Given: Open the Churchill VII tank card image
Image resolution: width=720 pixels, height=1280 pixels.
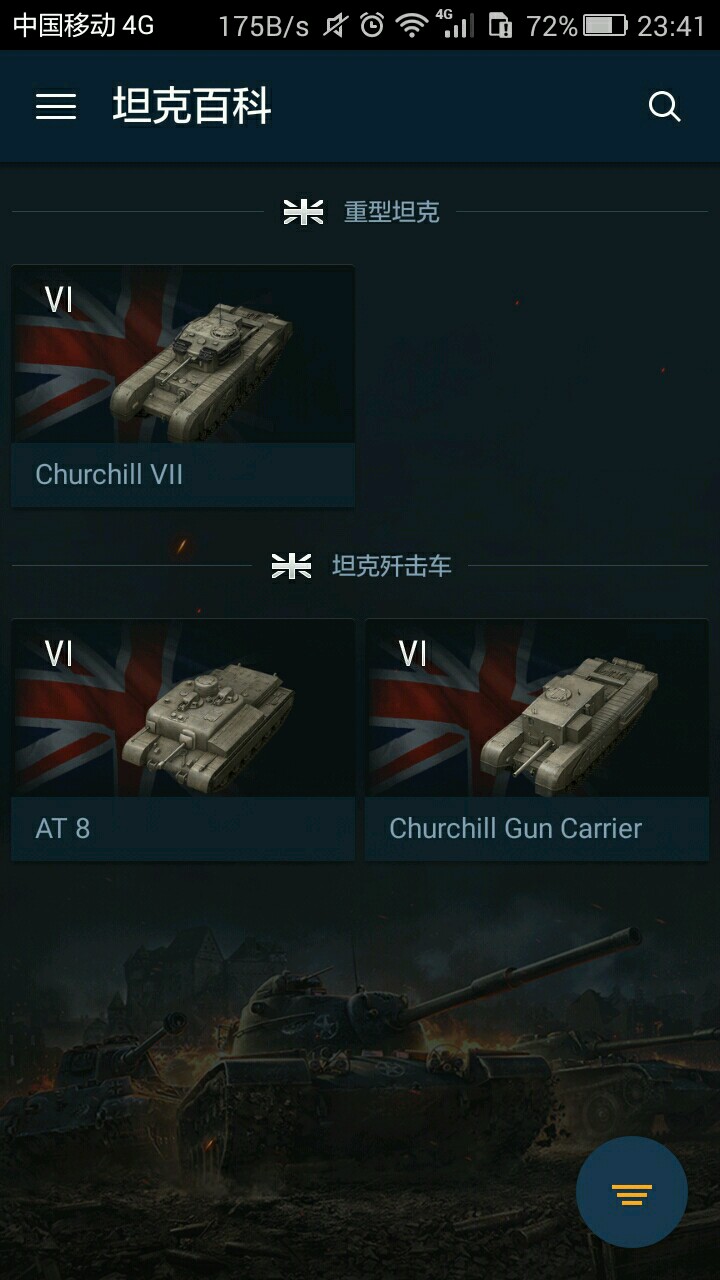Looking at the screenshot, I should click(x=183, y=354).
